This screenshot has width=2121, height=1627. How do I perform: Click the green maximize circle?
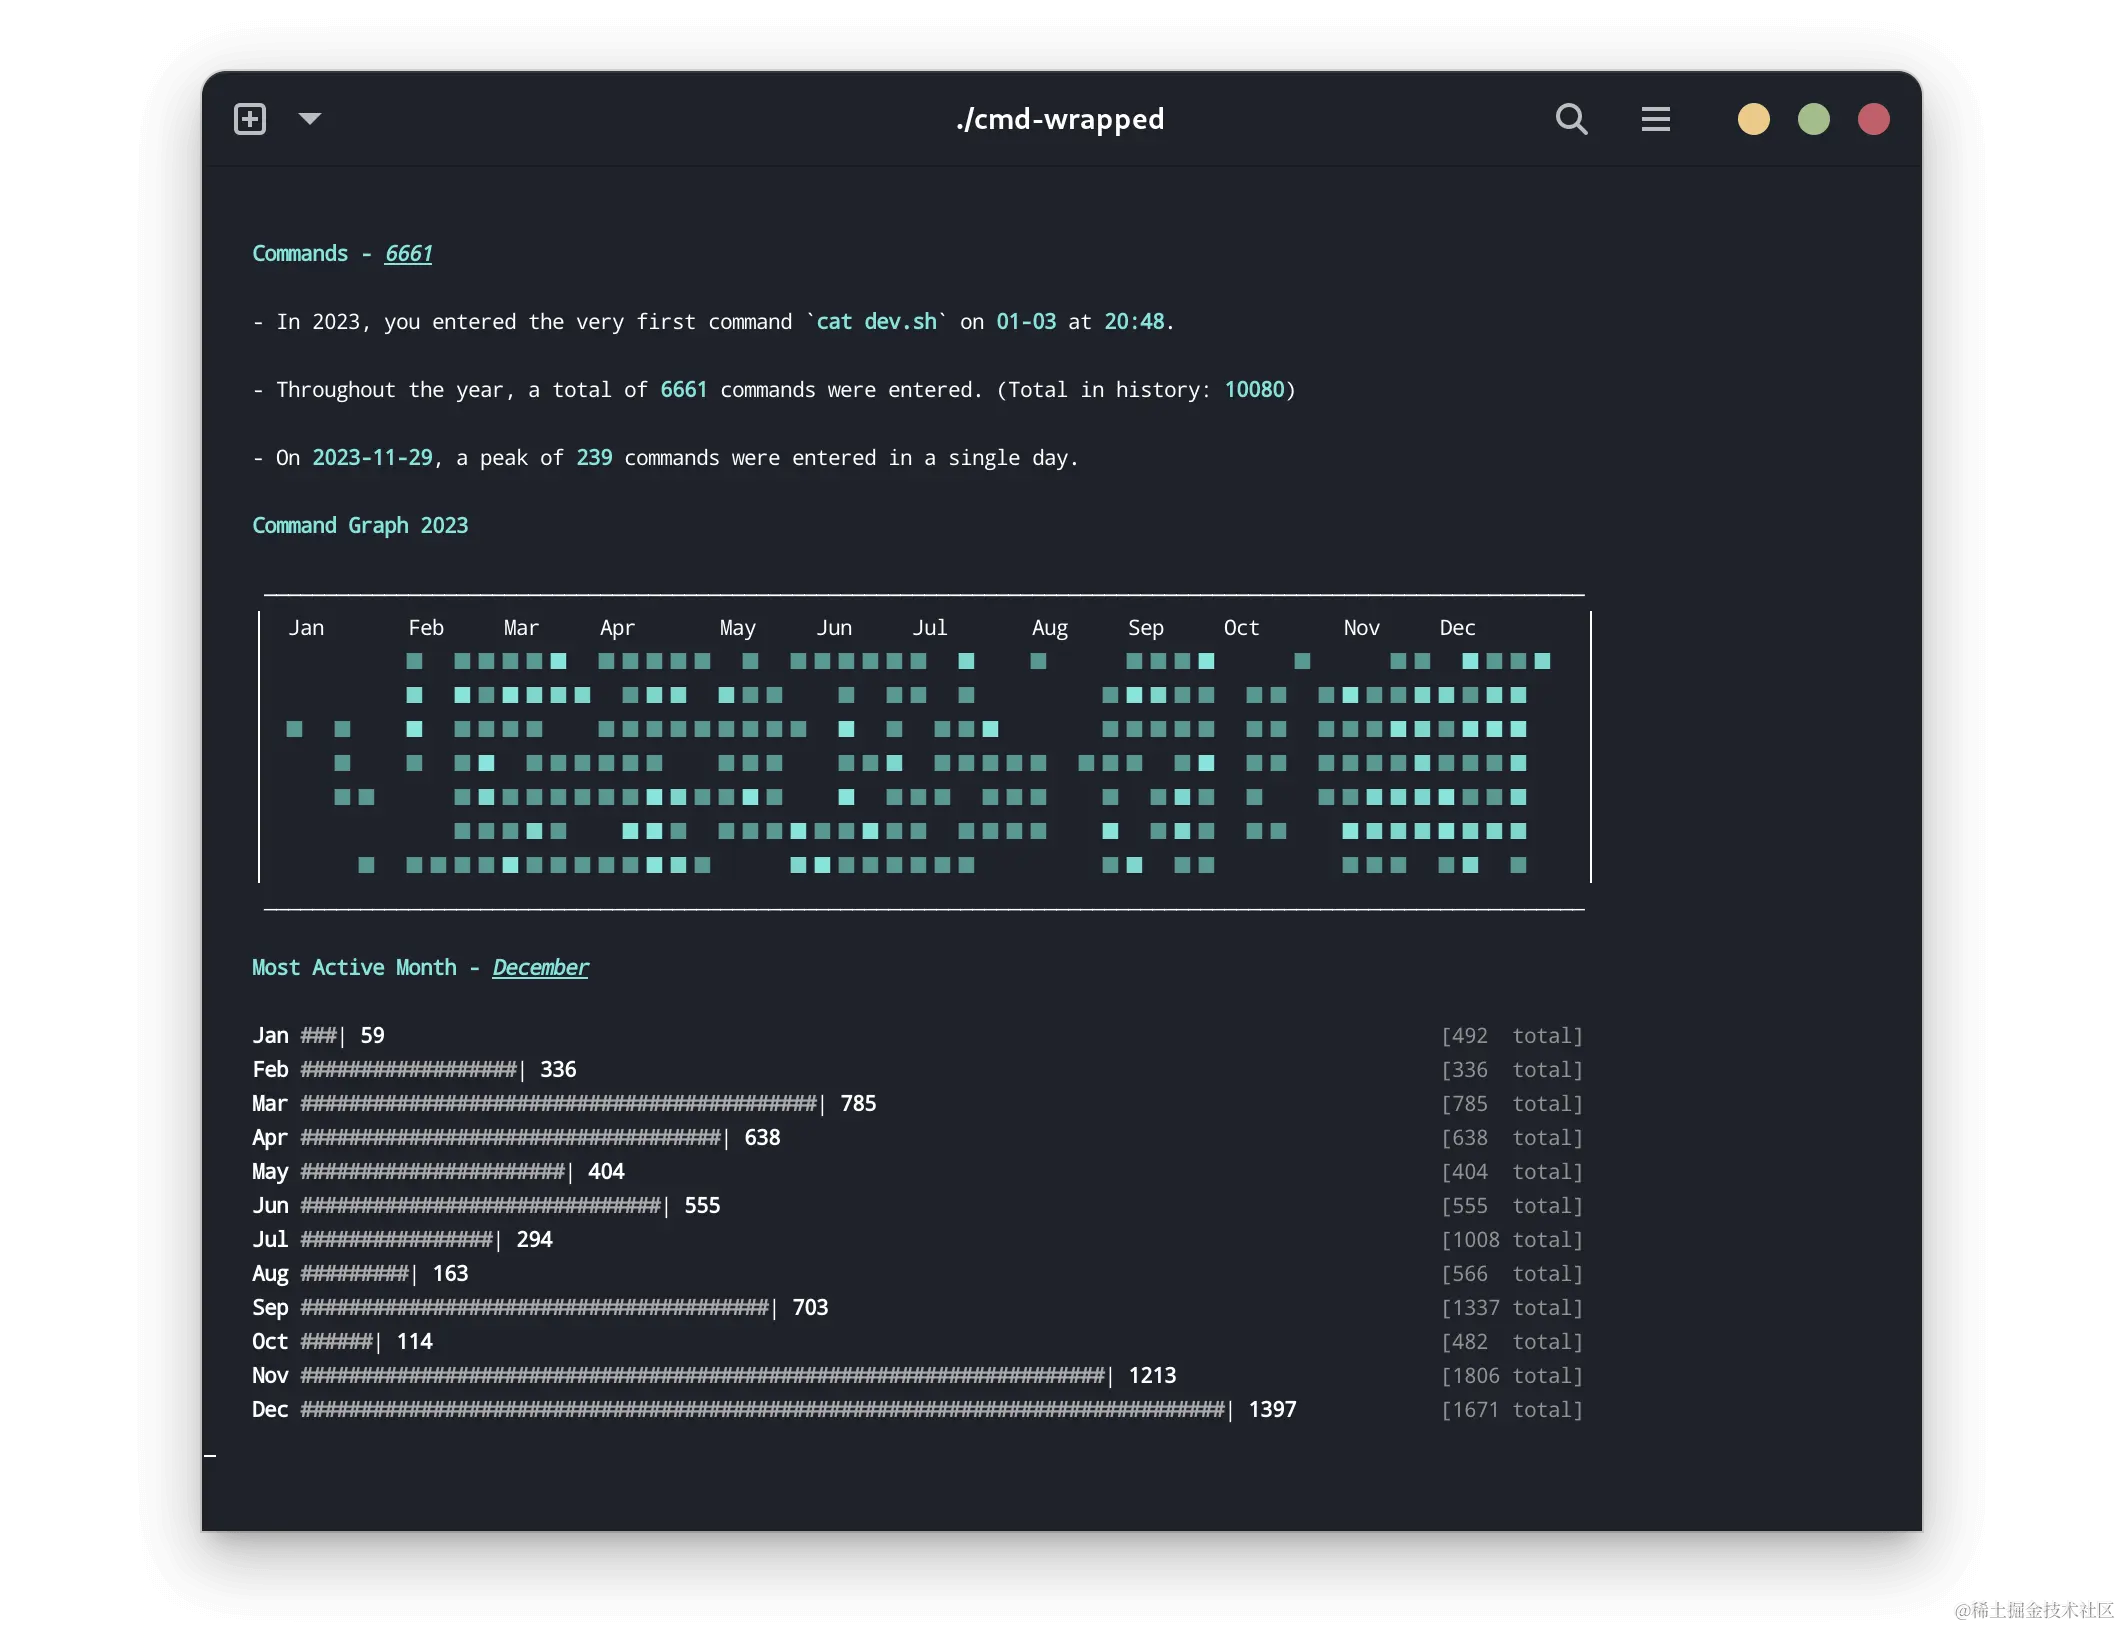1813,119
